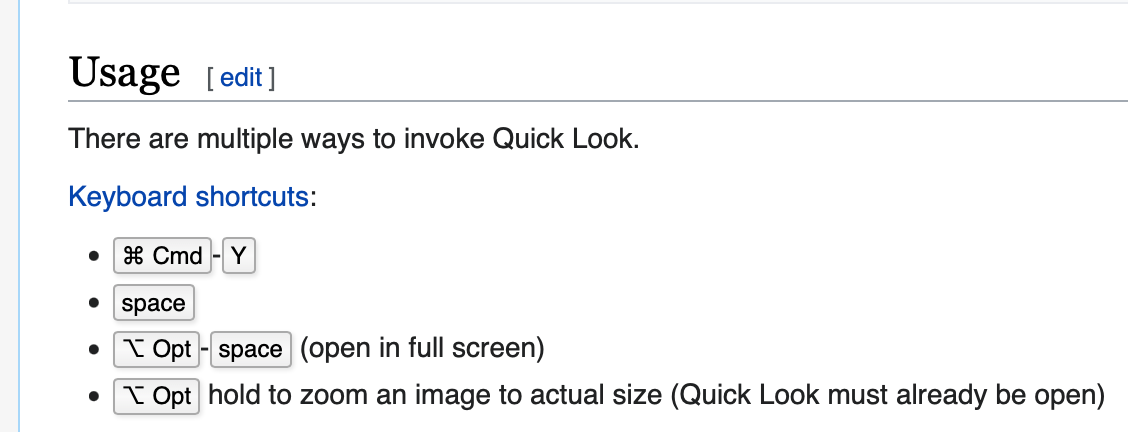The image size is (1128, 432).
Task: Click the sentence about invoking Quick Look
Action: pyautogui.click(x=354, y=138)
